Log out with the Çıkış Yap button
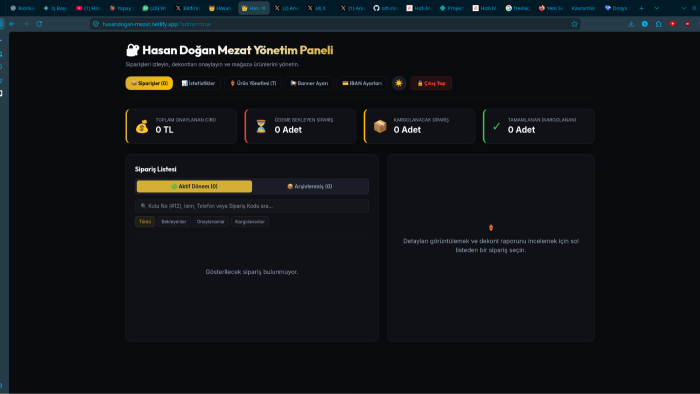 click(431, 83)
